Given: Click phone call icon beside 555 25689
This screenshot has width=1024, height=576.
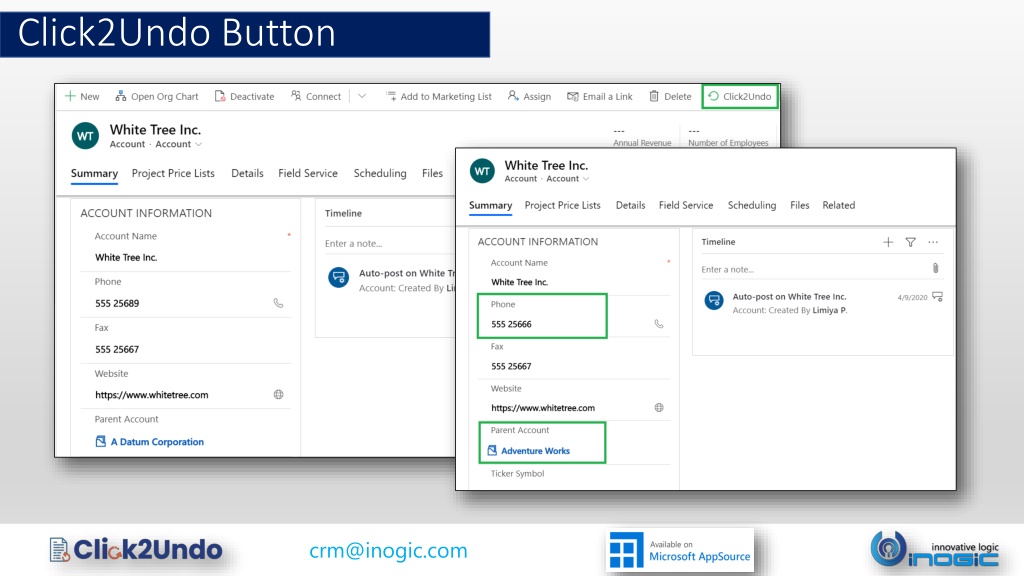Looking at the screenshot, I should 278,303.
